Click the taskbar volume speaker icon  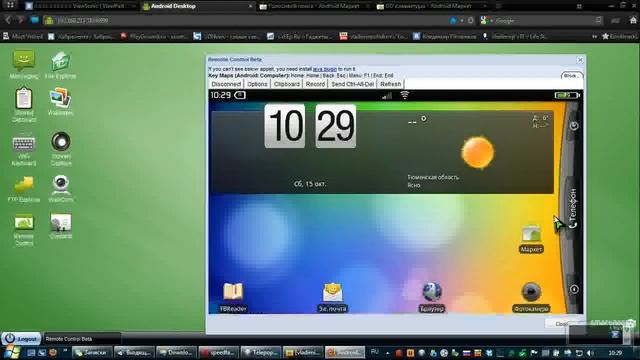click(x=590, y=353)
